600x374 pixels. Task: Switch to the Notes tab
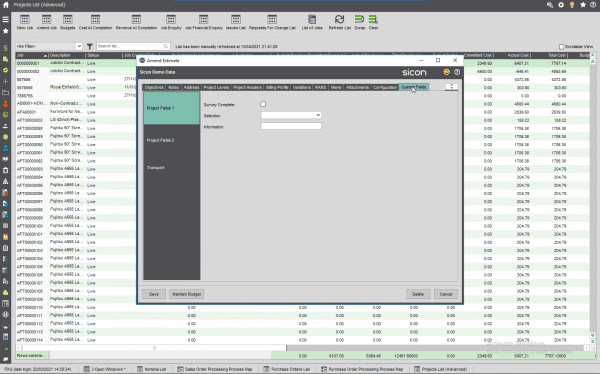[x=173, y=87]
